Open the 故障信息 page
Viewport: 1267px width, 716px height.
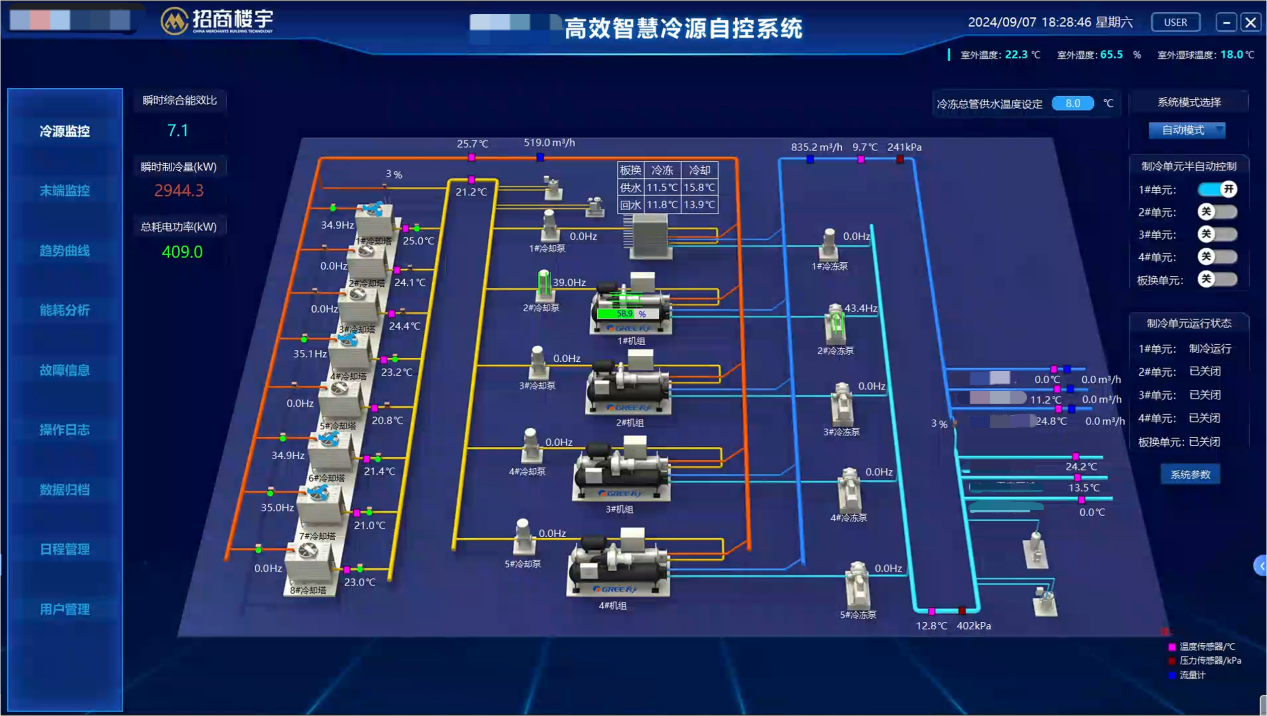[65, 370]
